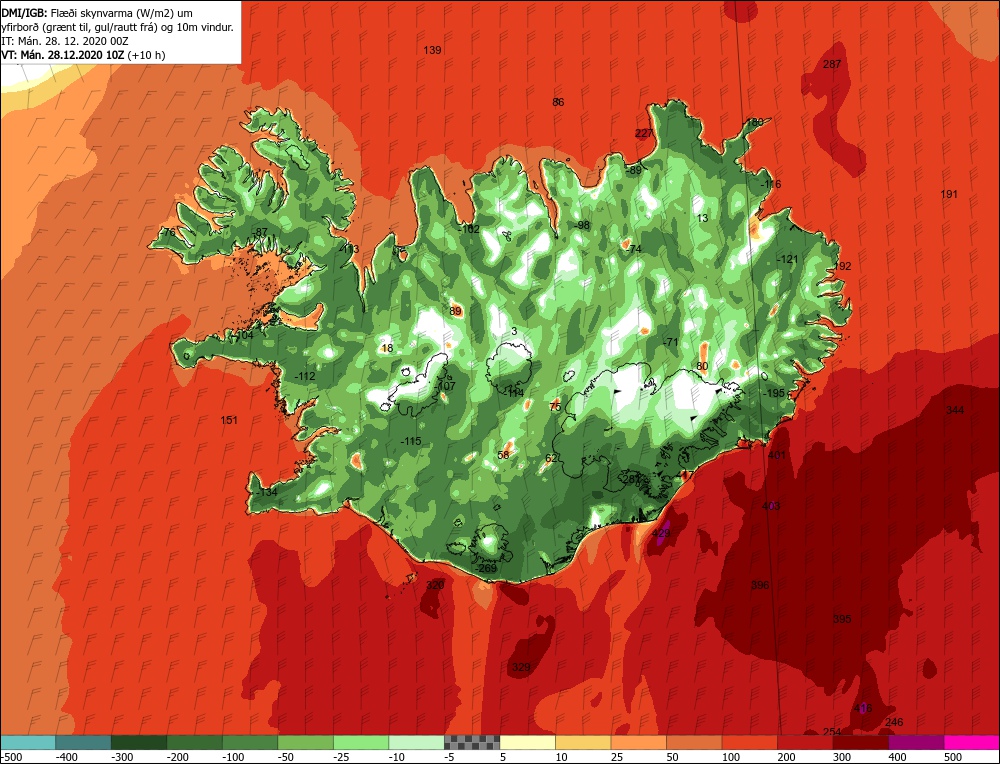
Task: Click the value -195 in the southeast
Action: (x=773, y=393)
